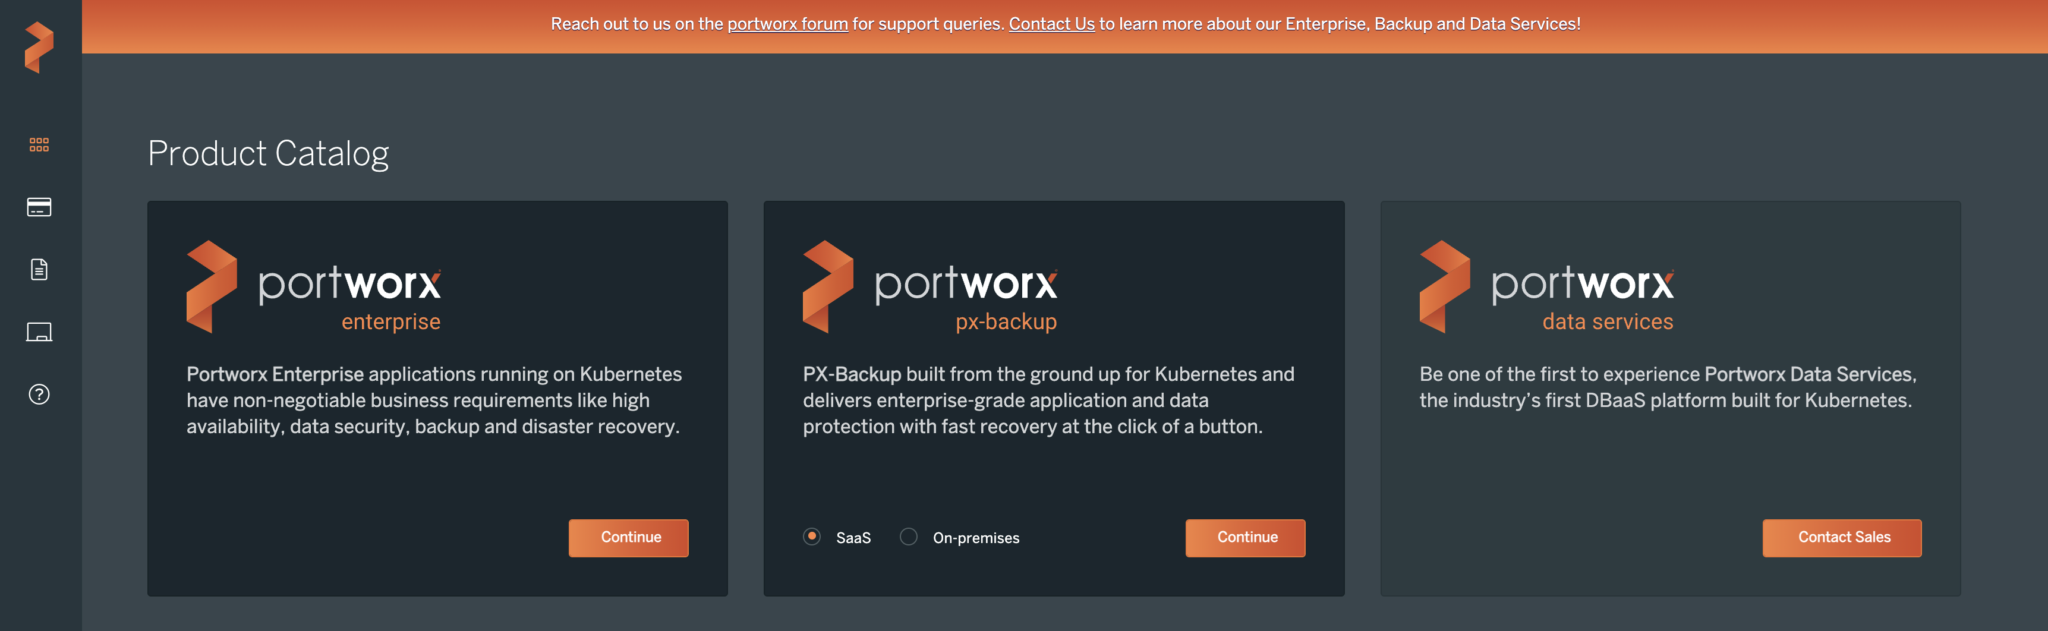Viewport: 2048px width, 631px height.
Task: Choose the On-premises radio option
Action: (x=909, y=537)
